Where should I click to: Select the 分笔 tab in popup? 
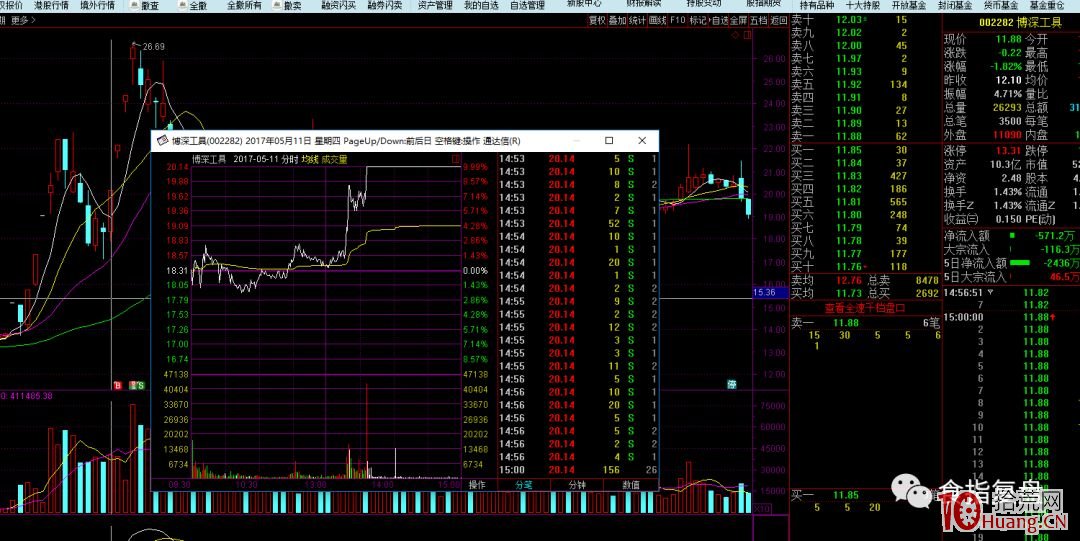click(524, 484)
